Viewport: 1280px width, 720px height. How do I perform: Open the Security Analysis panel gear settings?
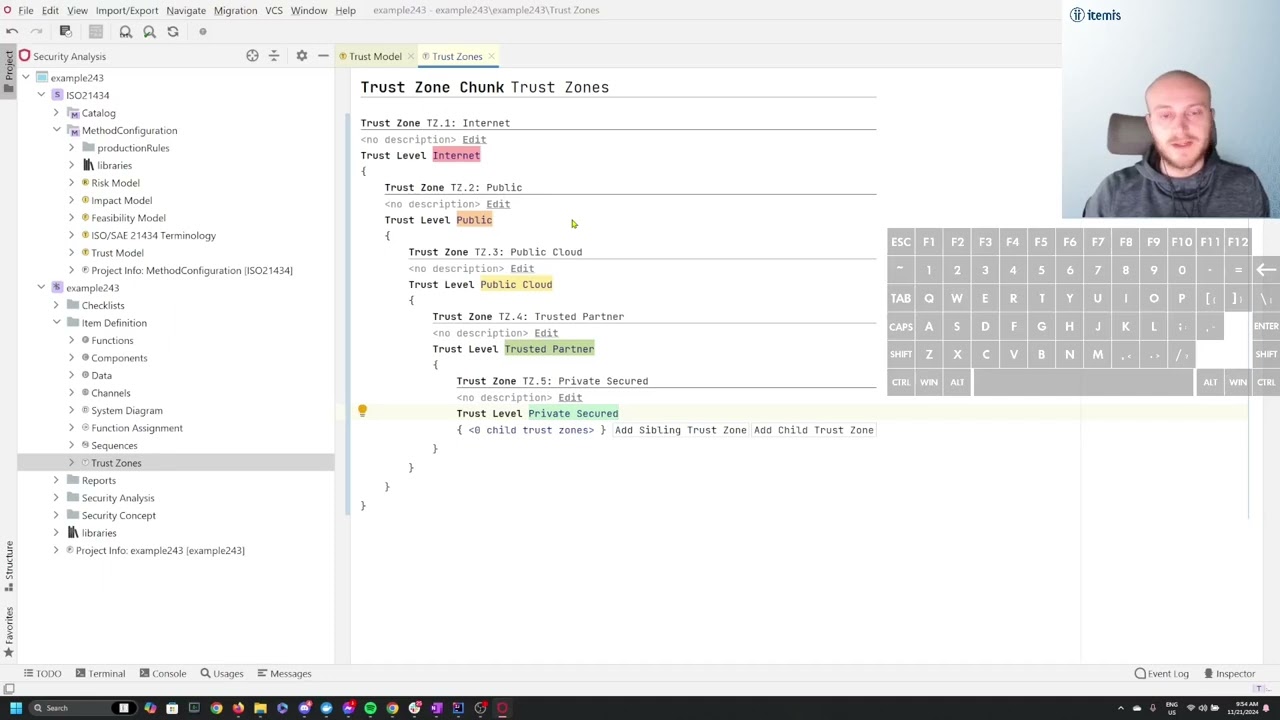(x=301, y=56)
